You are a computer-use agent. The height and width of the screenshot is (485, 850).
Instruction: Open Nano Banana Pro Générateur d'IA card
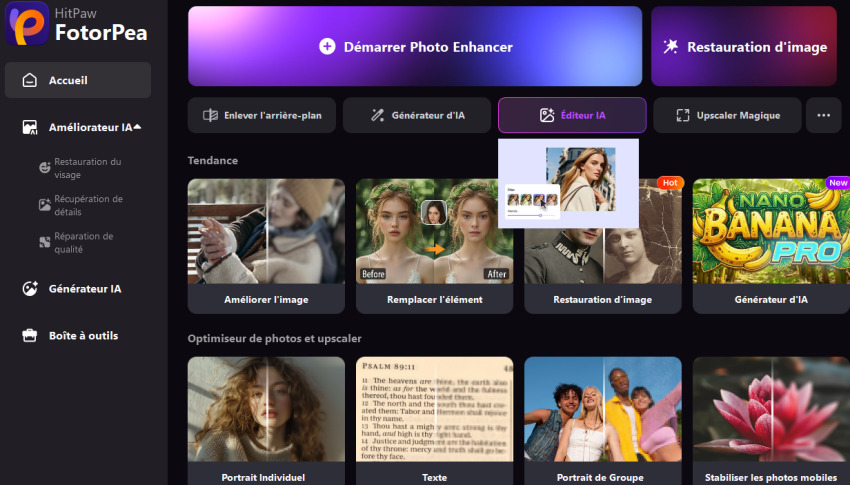coord(771,246)
